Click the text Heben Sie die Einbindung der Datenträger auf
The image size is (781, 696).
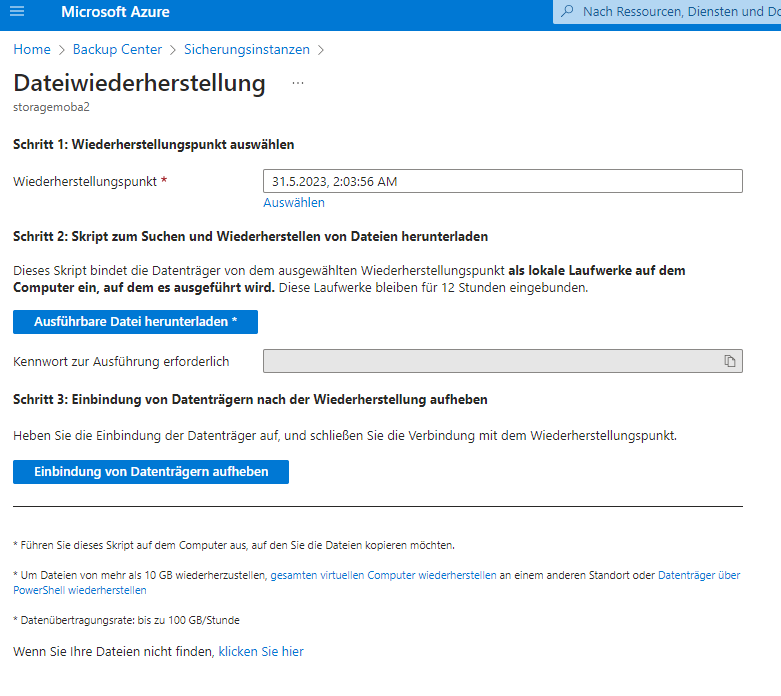[x=148, y=435]
